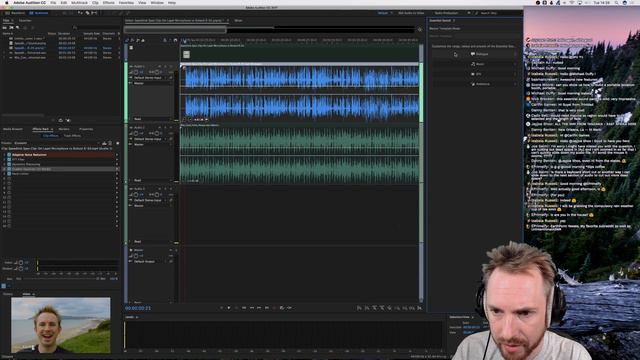The height and width of the screenshot is (360, 640).
Task: Click the Pause transport button
Action: point(236,308)
